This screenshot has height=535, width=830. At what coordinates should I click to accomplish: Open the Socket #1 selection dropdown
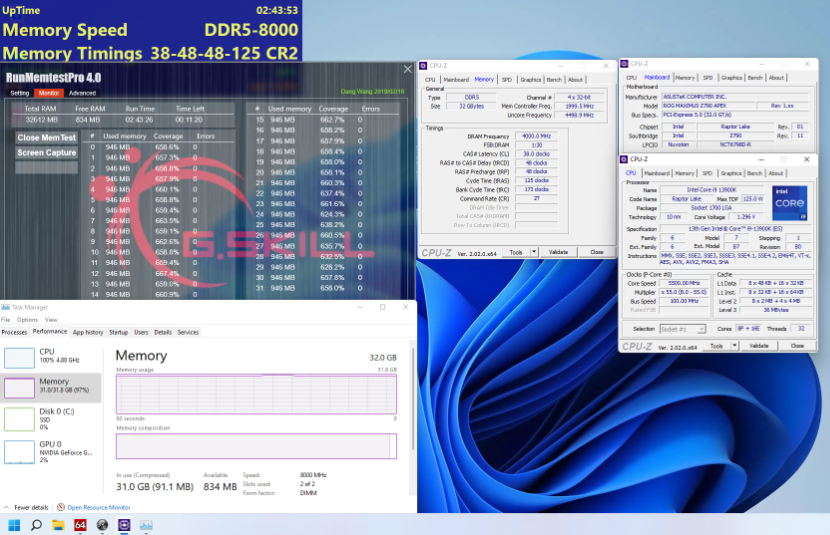coord(683,329)
